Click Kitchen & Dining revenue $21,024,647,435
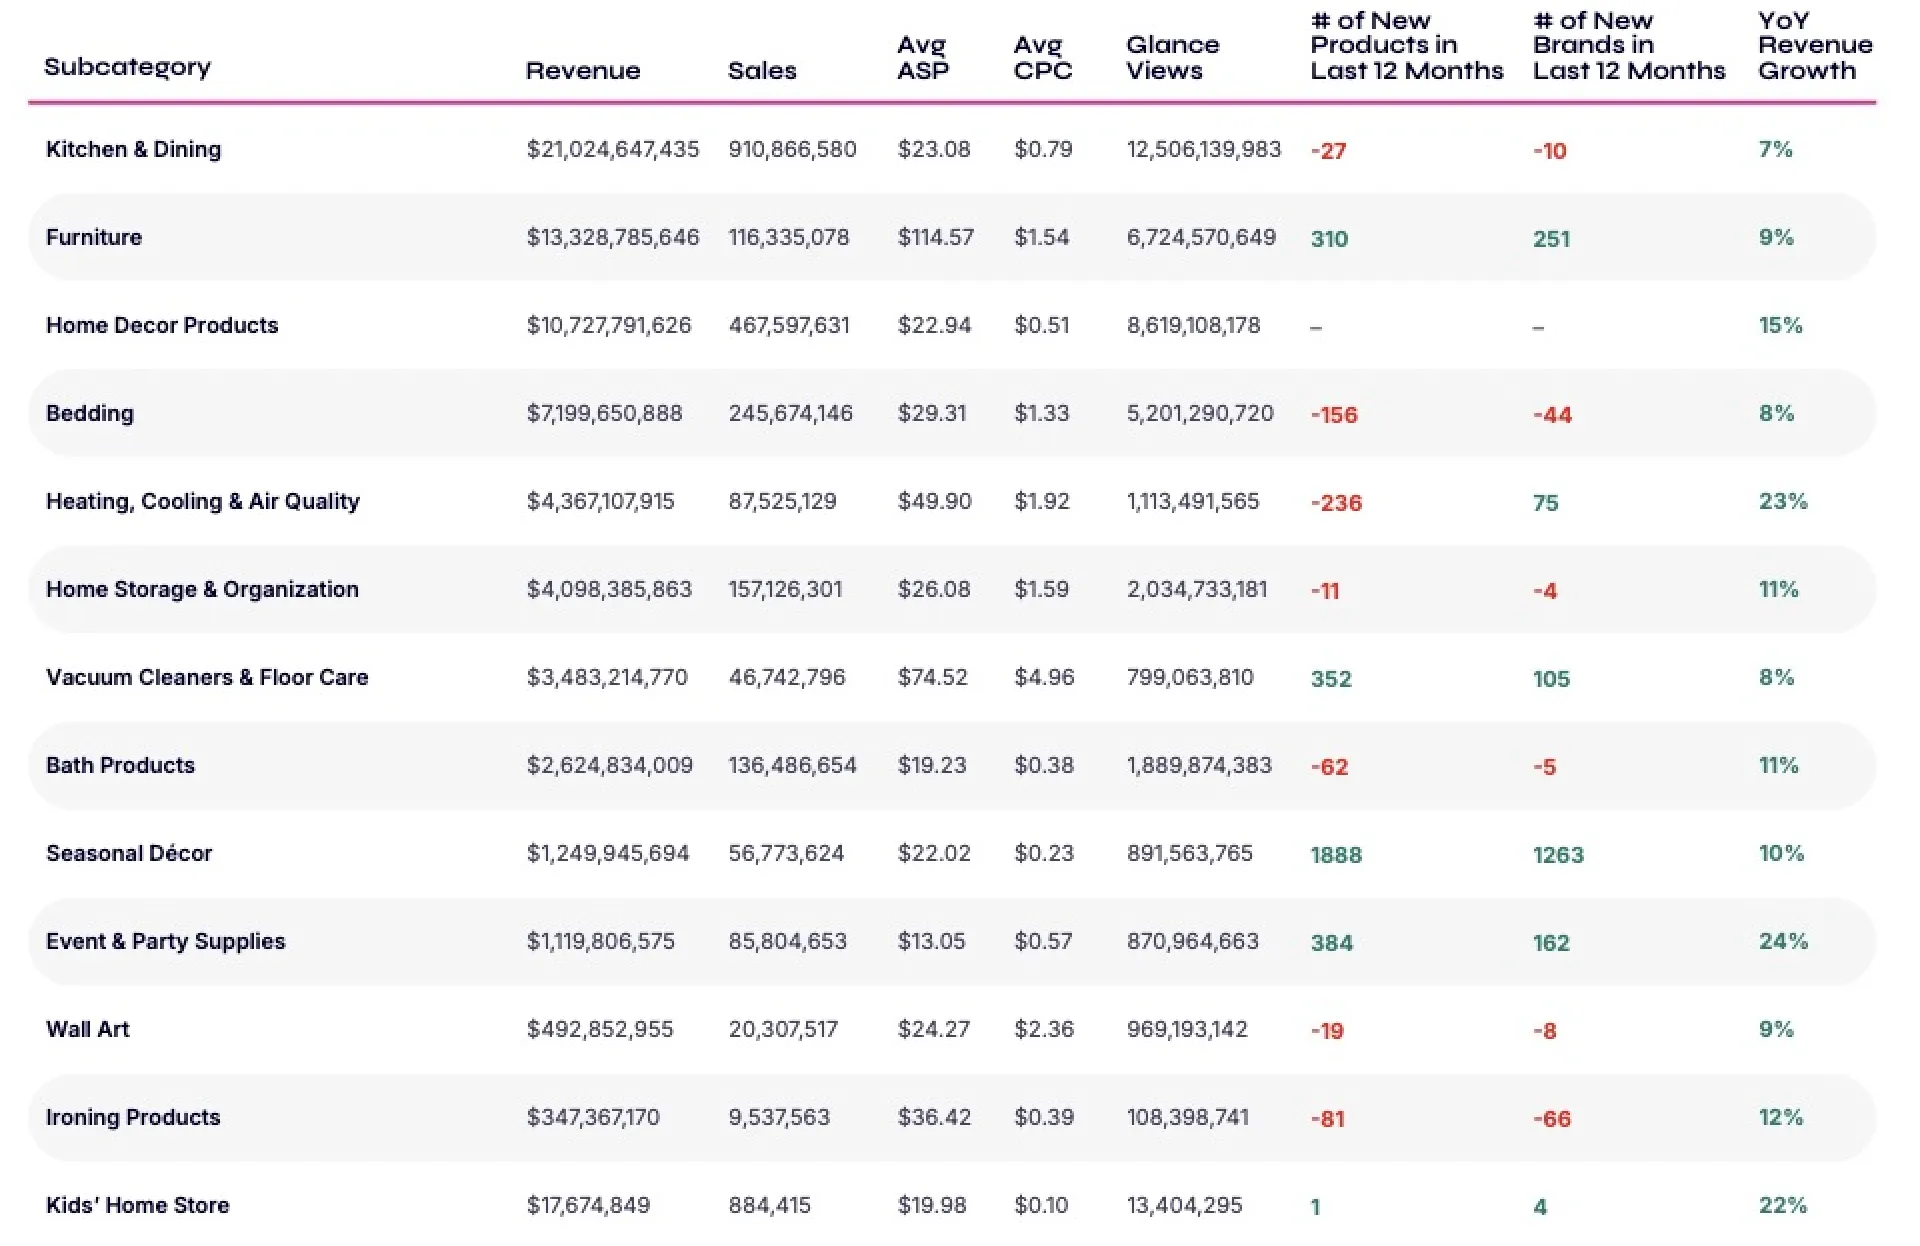Screen dimensions: 1920x1246 [x=613, y=149]
